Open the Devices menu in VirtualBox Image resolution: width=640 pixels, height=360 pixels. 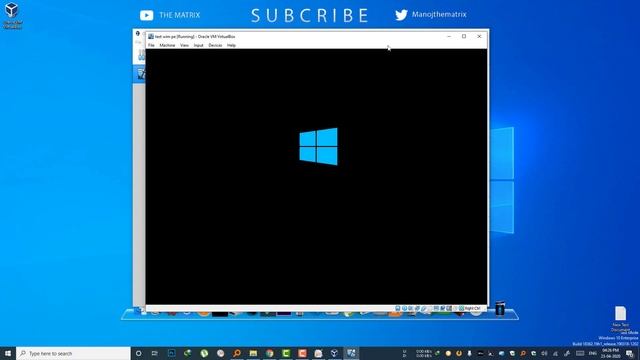(x=215, y=45)
